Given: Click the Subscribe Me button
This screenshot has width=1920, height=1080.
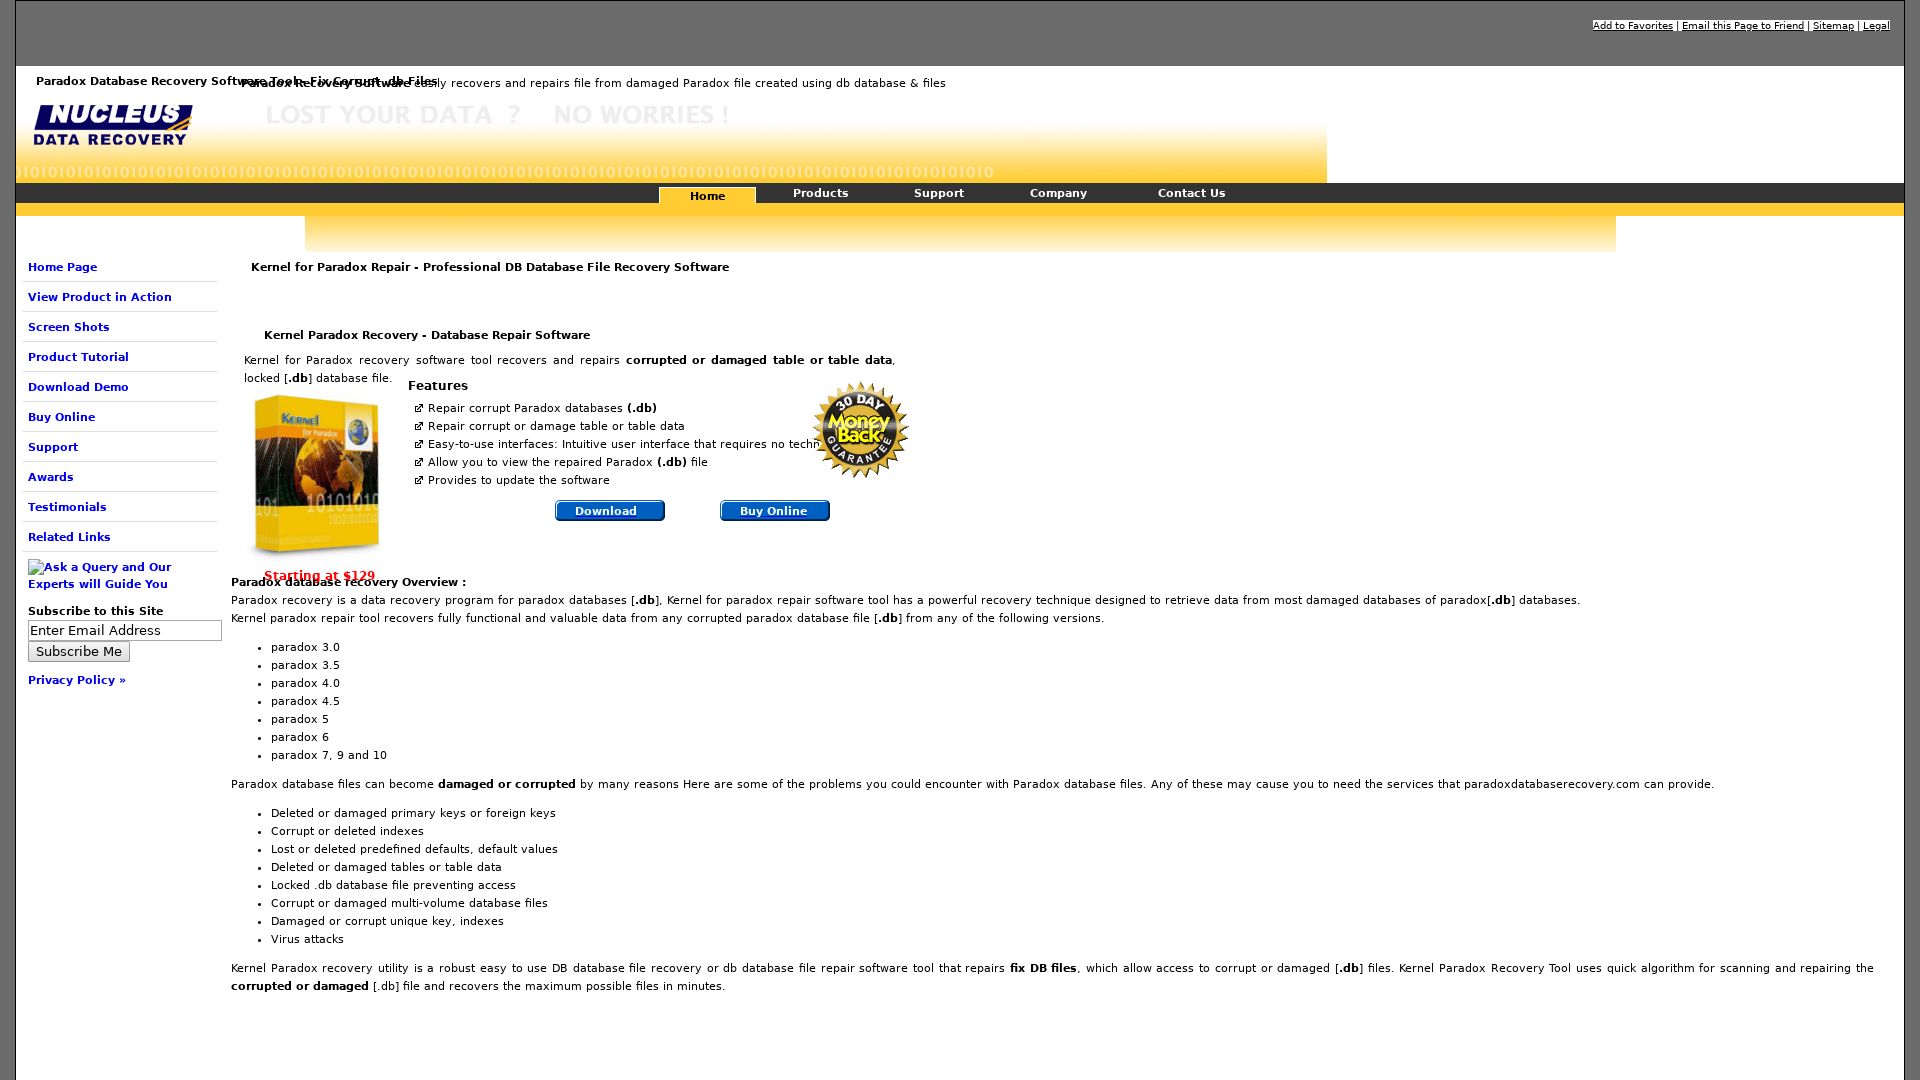Looking at the screenshot, I should (x=79, y=652).
